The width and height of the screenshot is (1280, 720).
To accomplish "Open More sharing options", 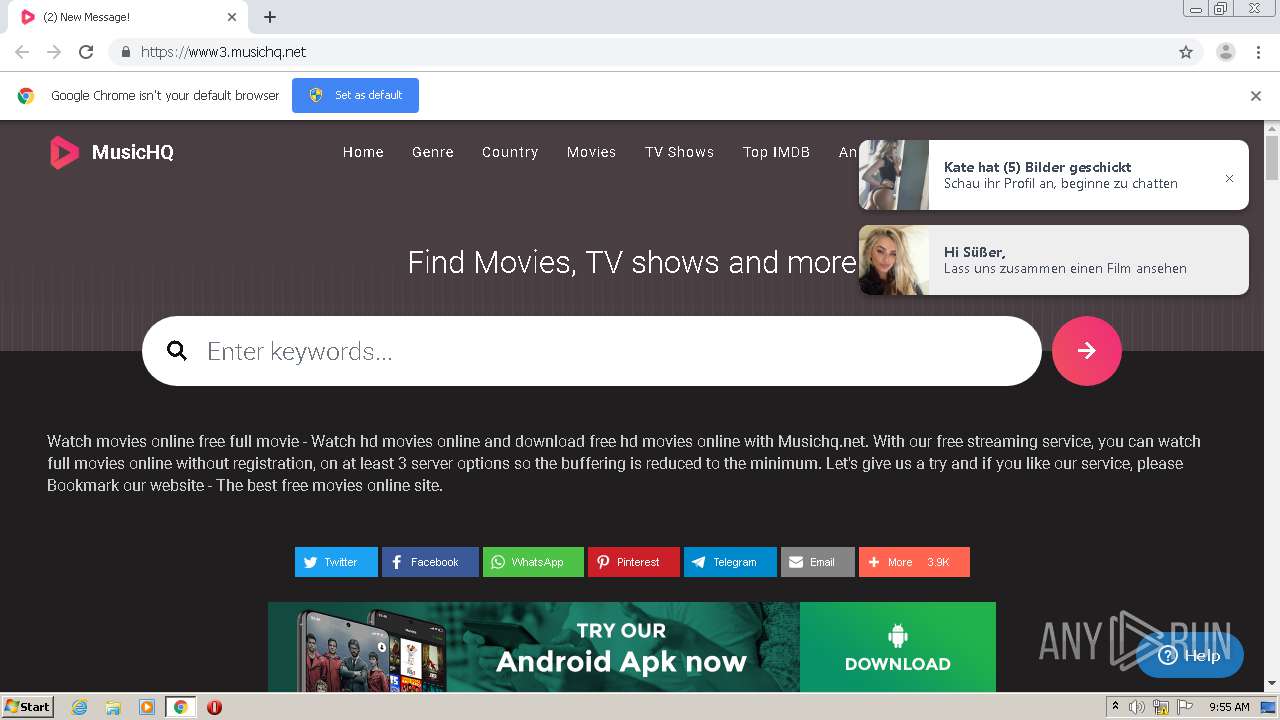I will pyautogui.click(x=914, y=562).
